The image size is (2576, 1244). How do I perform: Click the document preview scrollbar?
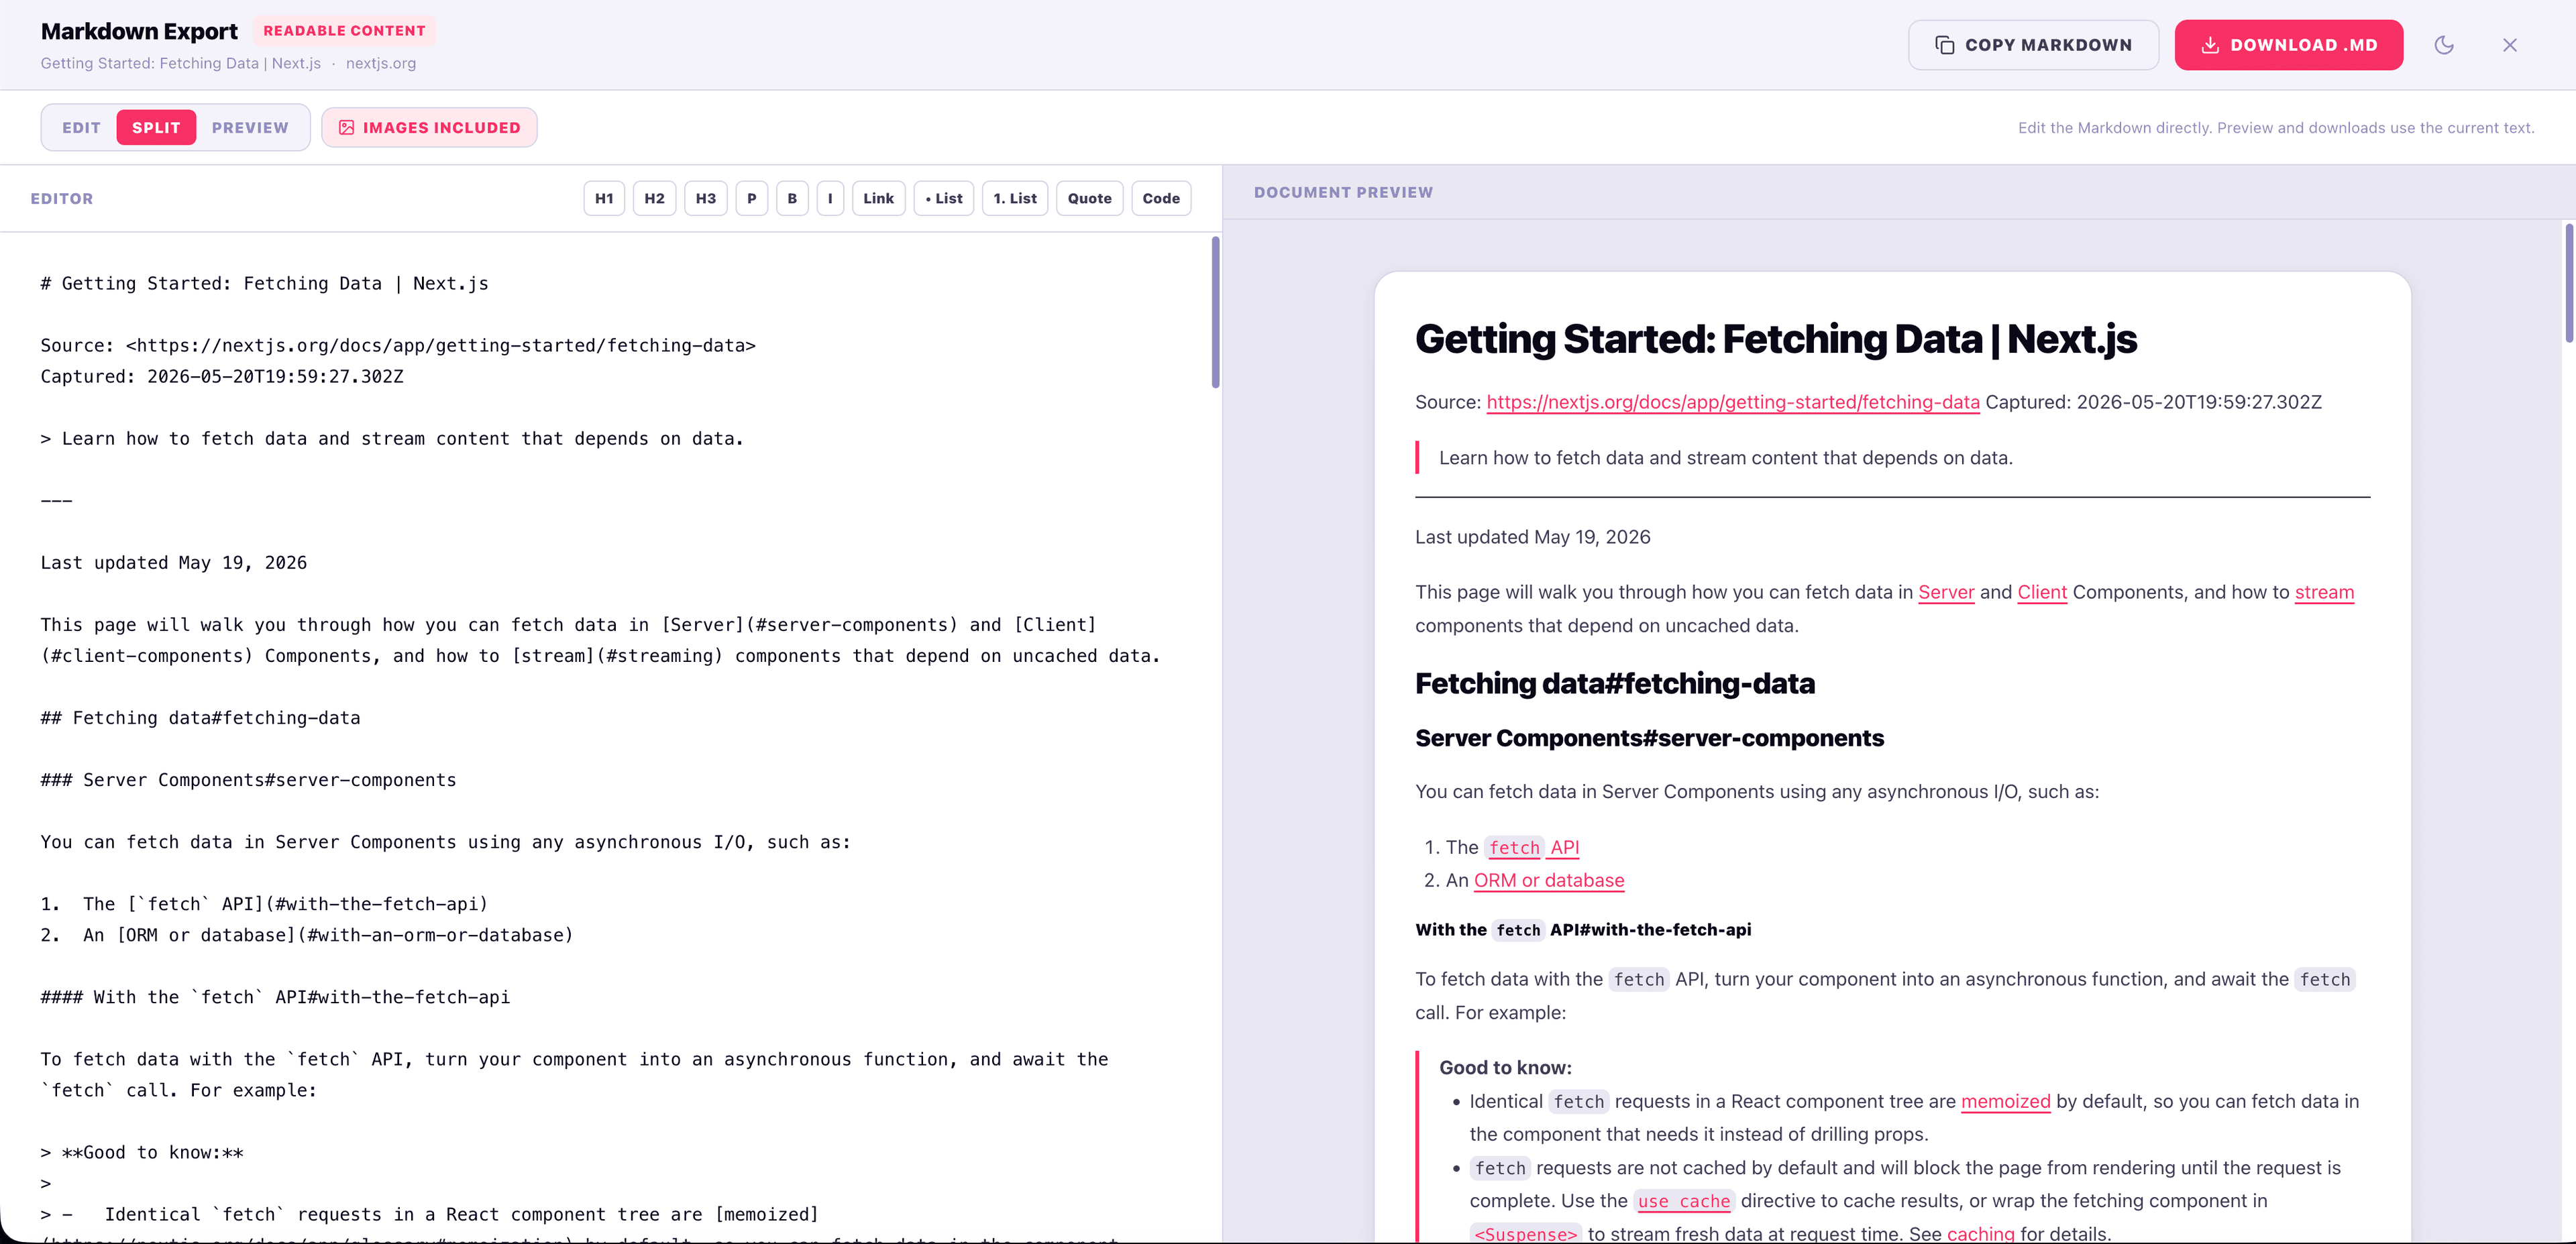(2569, 283)
